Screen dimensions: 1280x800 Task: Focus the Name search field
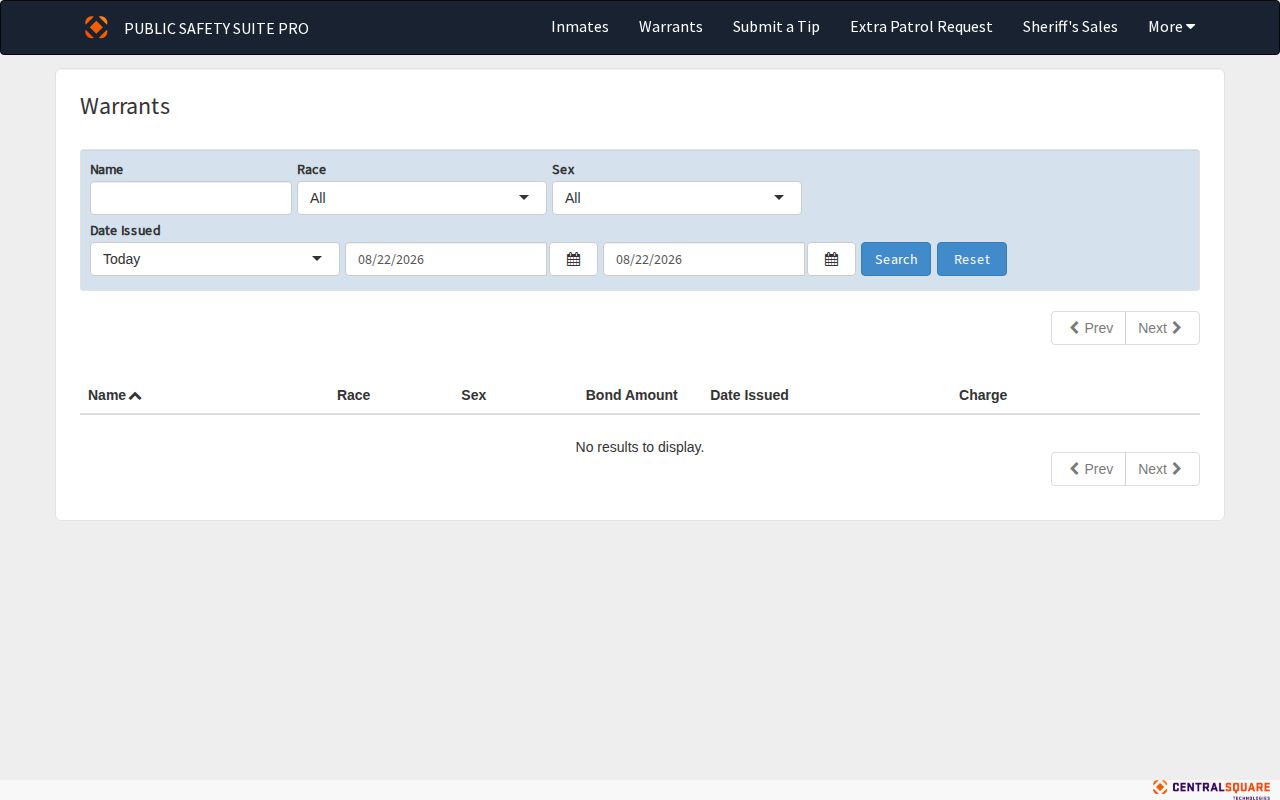click(x=191, y=198)
